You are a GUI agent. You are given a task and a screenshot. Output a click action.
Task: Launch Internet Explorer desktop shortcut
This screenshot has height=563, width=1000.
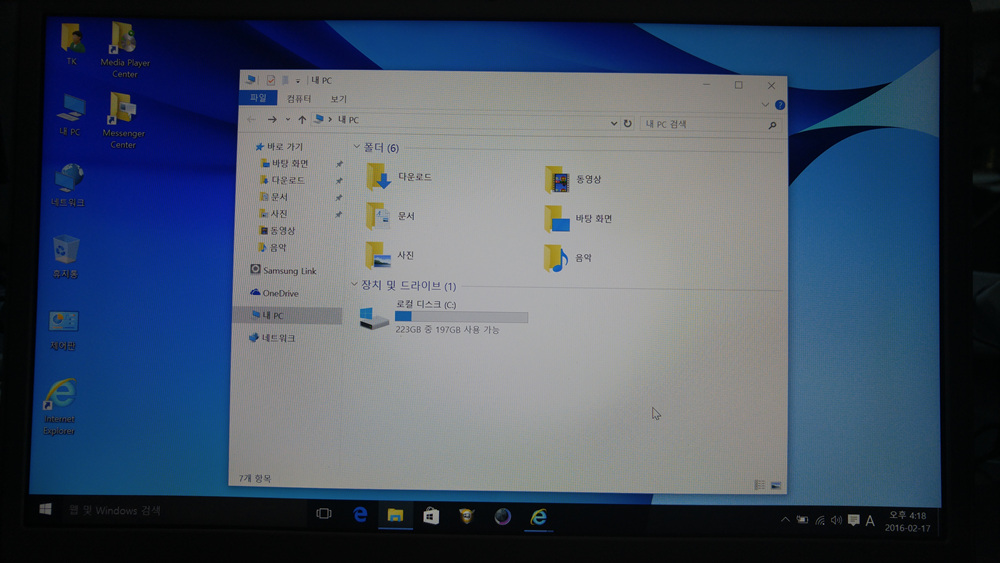[x=60, y=407]
